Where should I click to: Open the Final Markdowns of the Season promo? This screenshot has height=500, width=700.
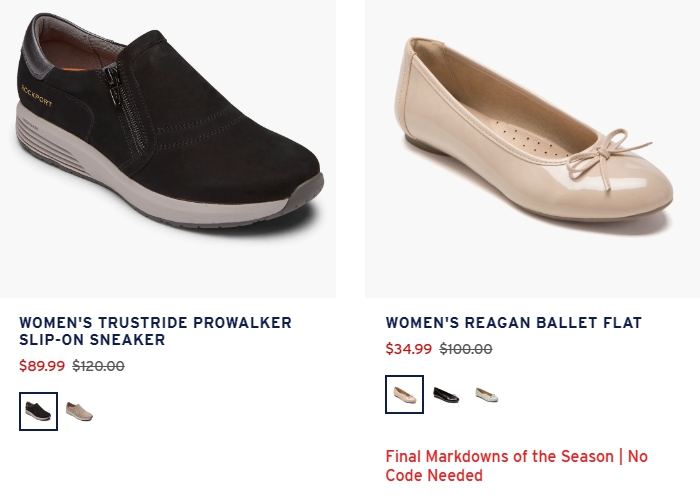(x=517, y=466)
